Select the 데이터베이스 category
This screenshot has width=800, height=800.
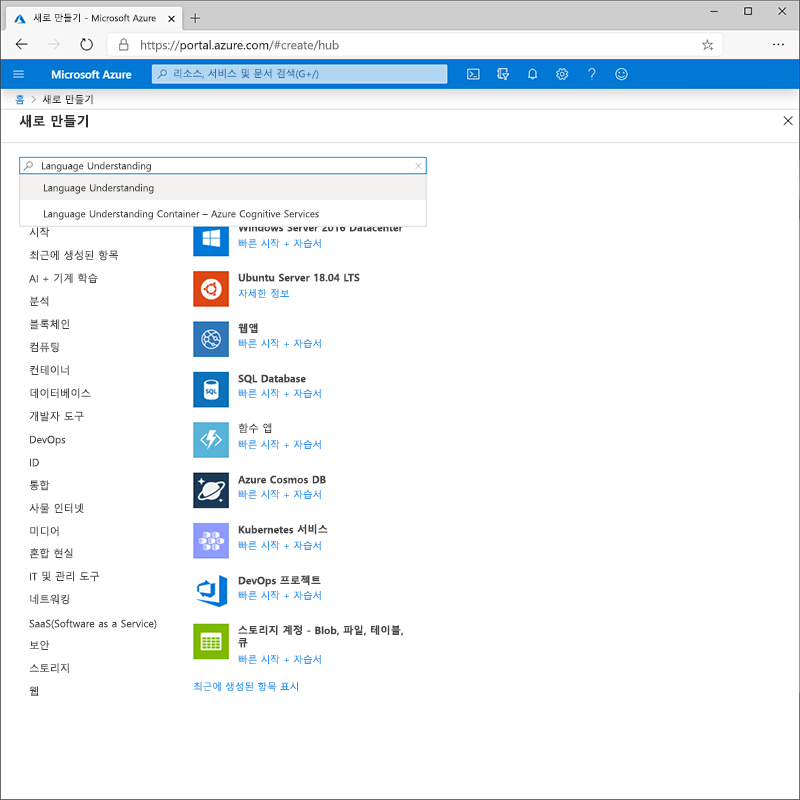point(60,393)
